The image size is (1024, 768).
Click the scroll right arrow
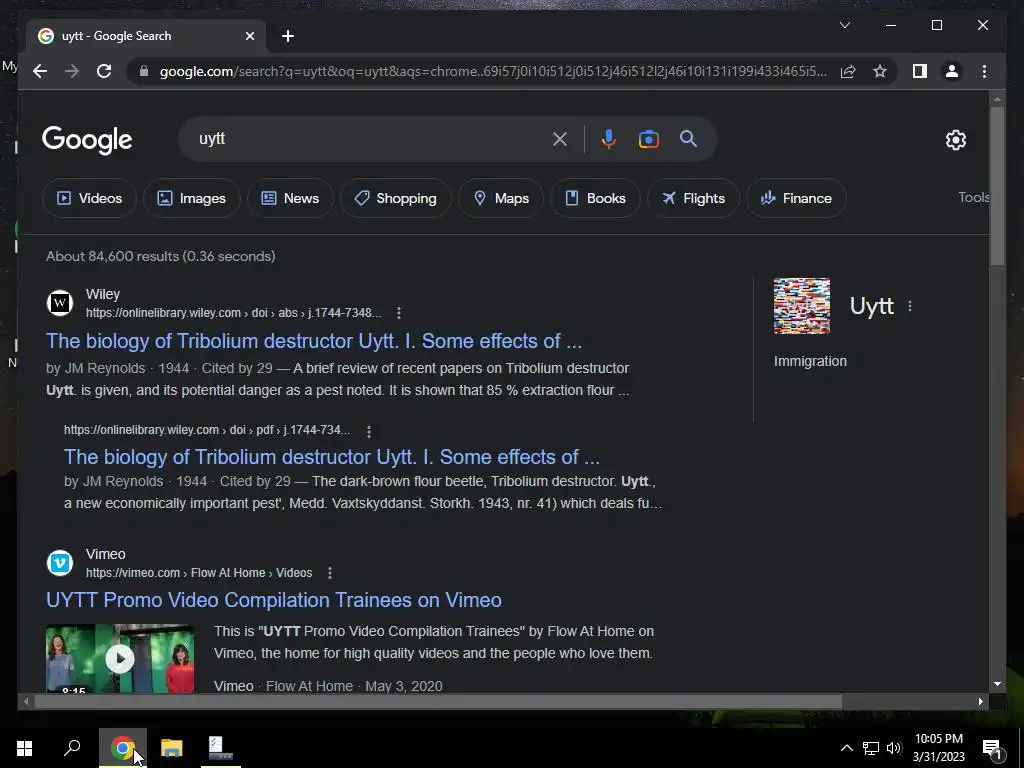tap(980, 701)
